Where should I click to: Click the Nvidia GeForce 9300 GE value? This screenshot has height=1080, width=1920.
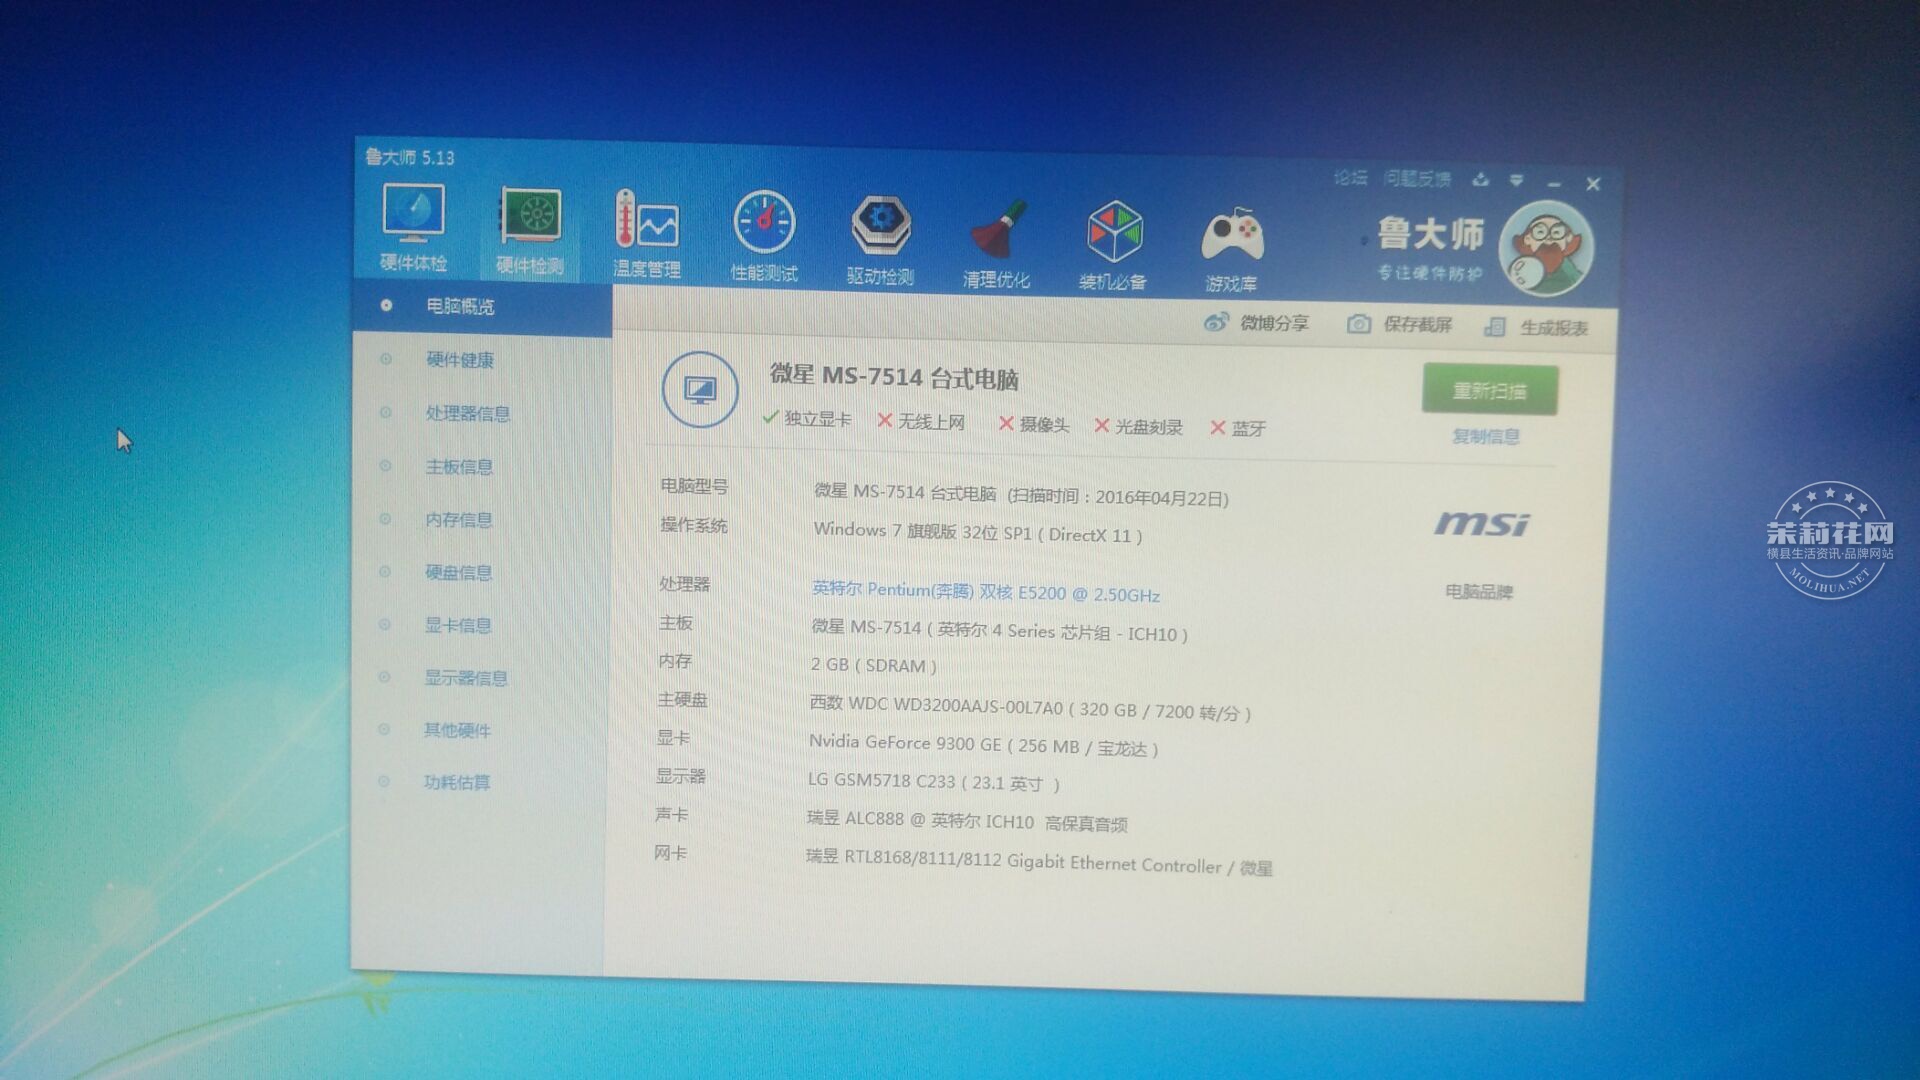pyautogui.click(x=983, y=745)
